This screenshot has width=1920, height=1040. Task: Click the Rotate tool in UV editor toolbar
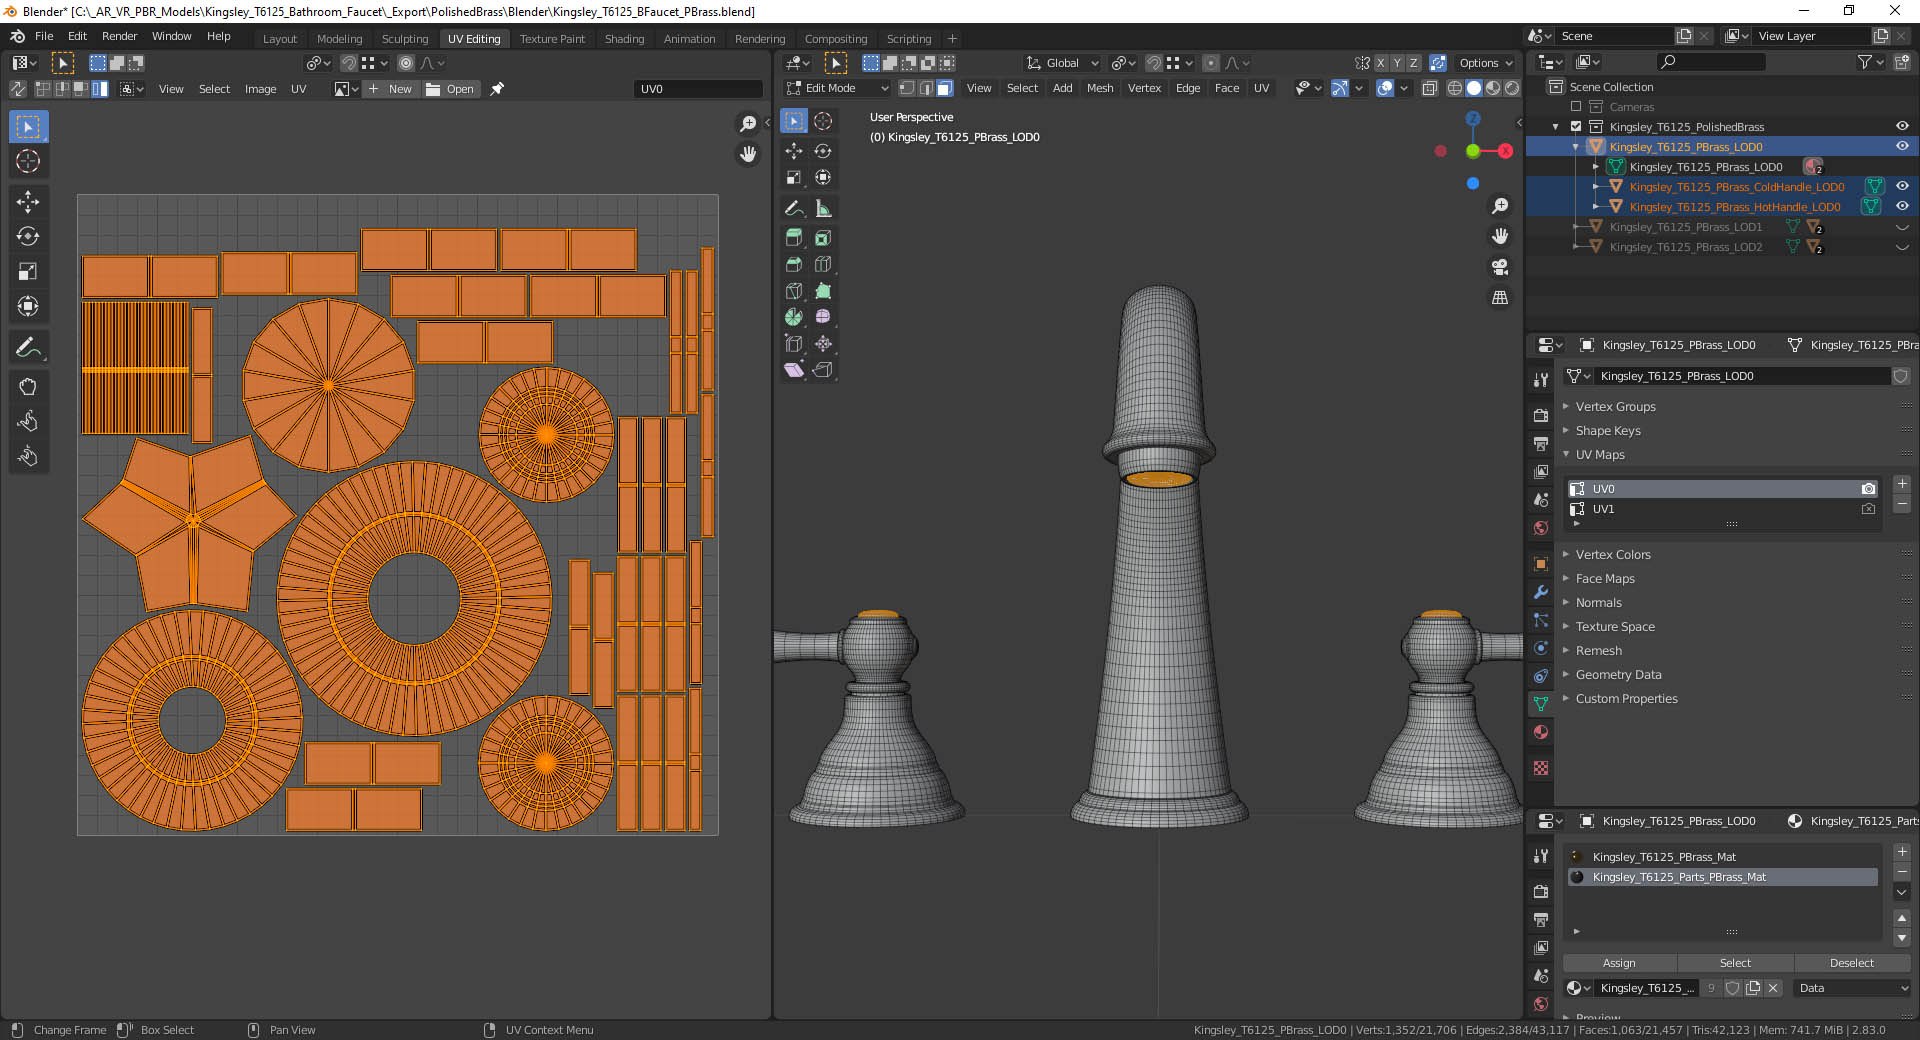pos(28,237)
